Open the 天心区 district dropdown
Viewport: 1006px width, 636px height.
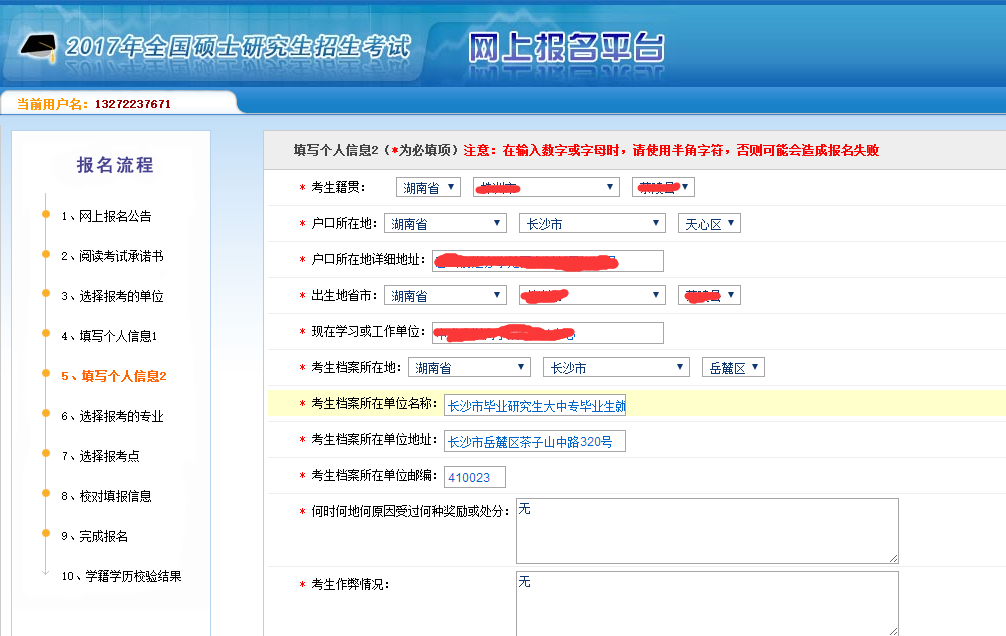click(709, 224)
